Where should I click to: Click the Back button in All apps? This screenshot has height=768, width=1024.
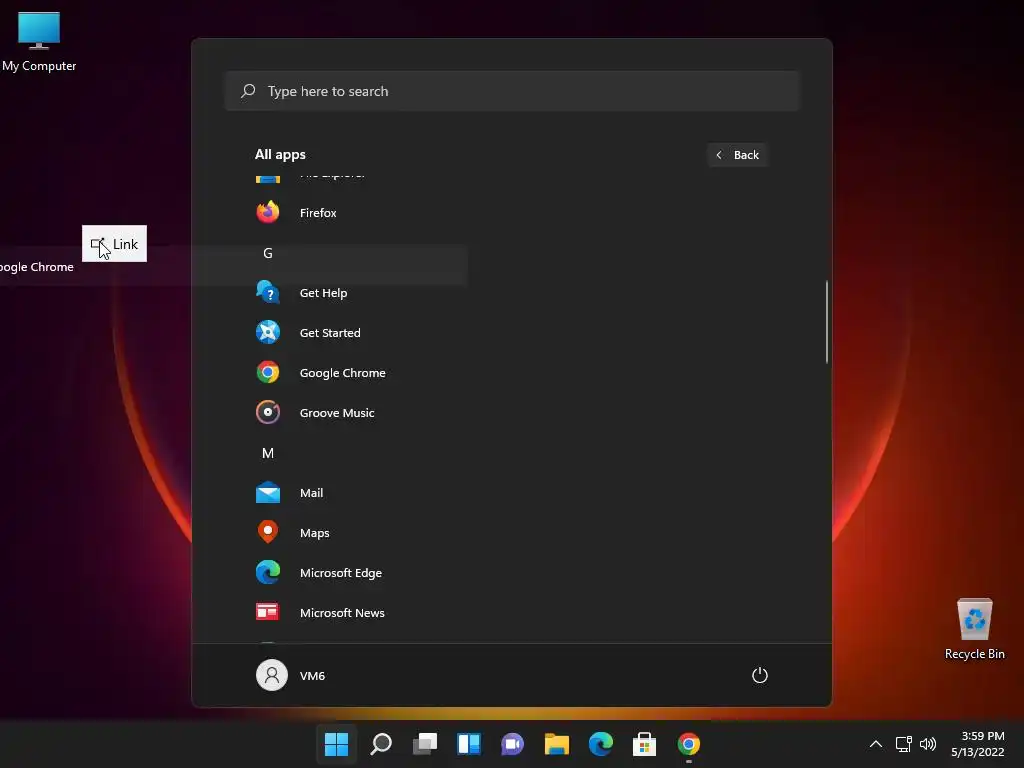coord(737,155)
